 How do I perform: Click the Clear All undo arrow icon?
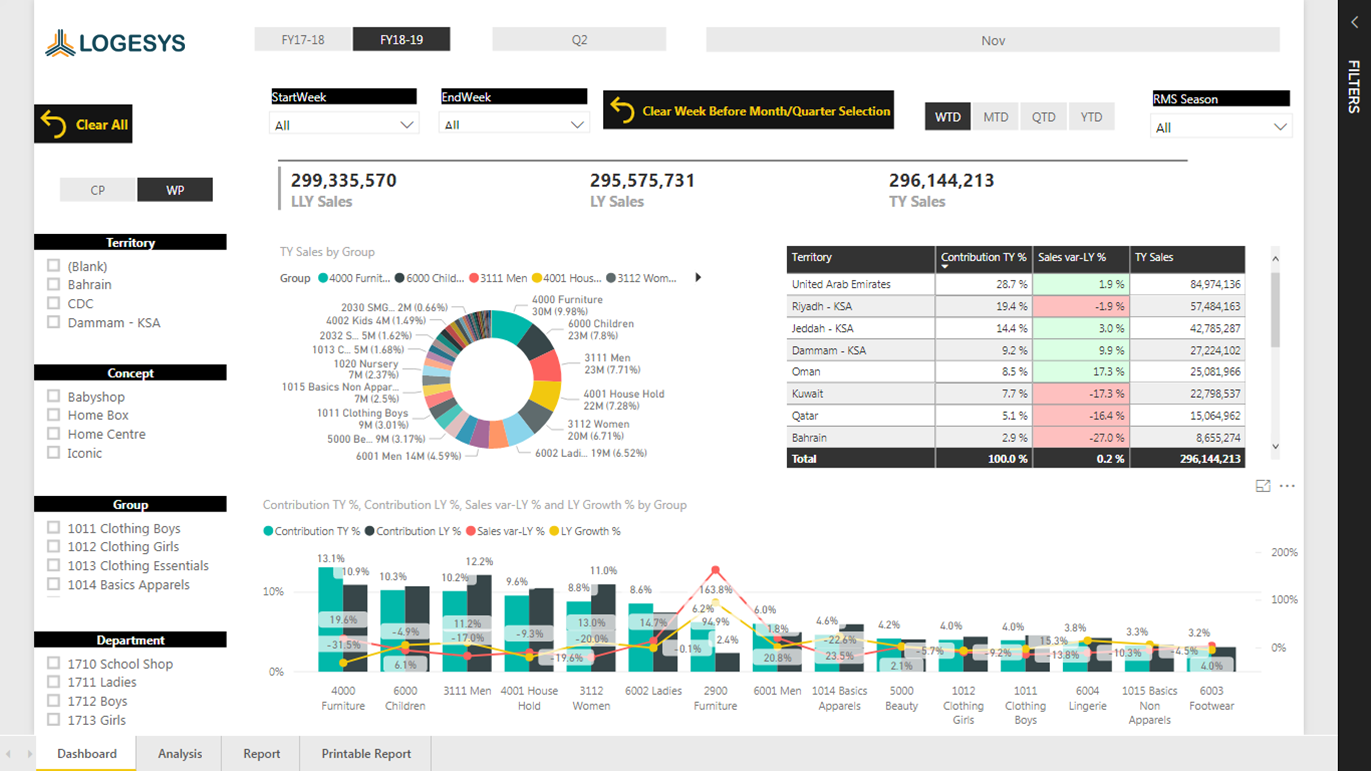pyautogui.click(x=53, y=124)
